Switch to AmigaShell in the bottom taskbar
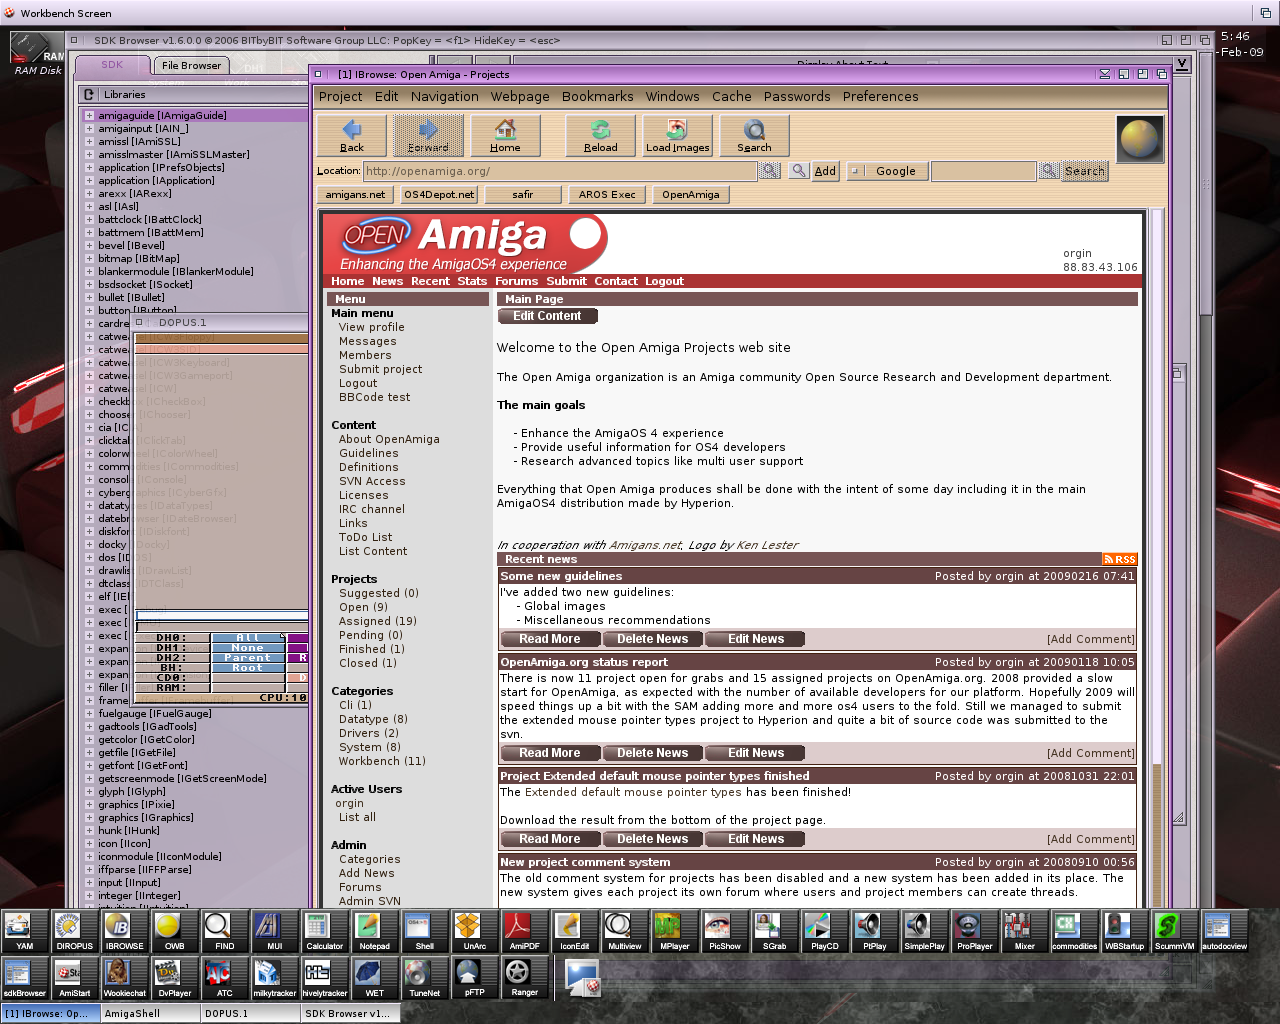This screenshot has width=1280, height=1024. click(x=150, y=1013)
